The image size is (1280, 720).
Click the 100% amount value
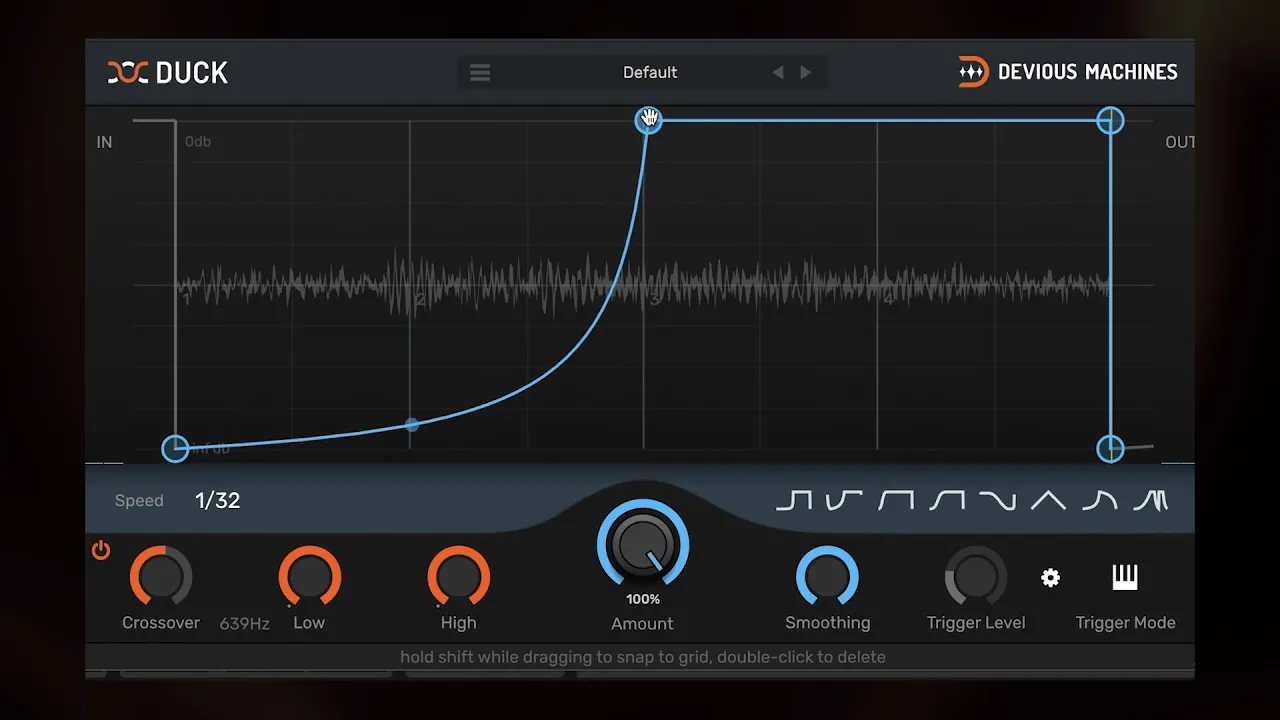click(x=643, y=599)
